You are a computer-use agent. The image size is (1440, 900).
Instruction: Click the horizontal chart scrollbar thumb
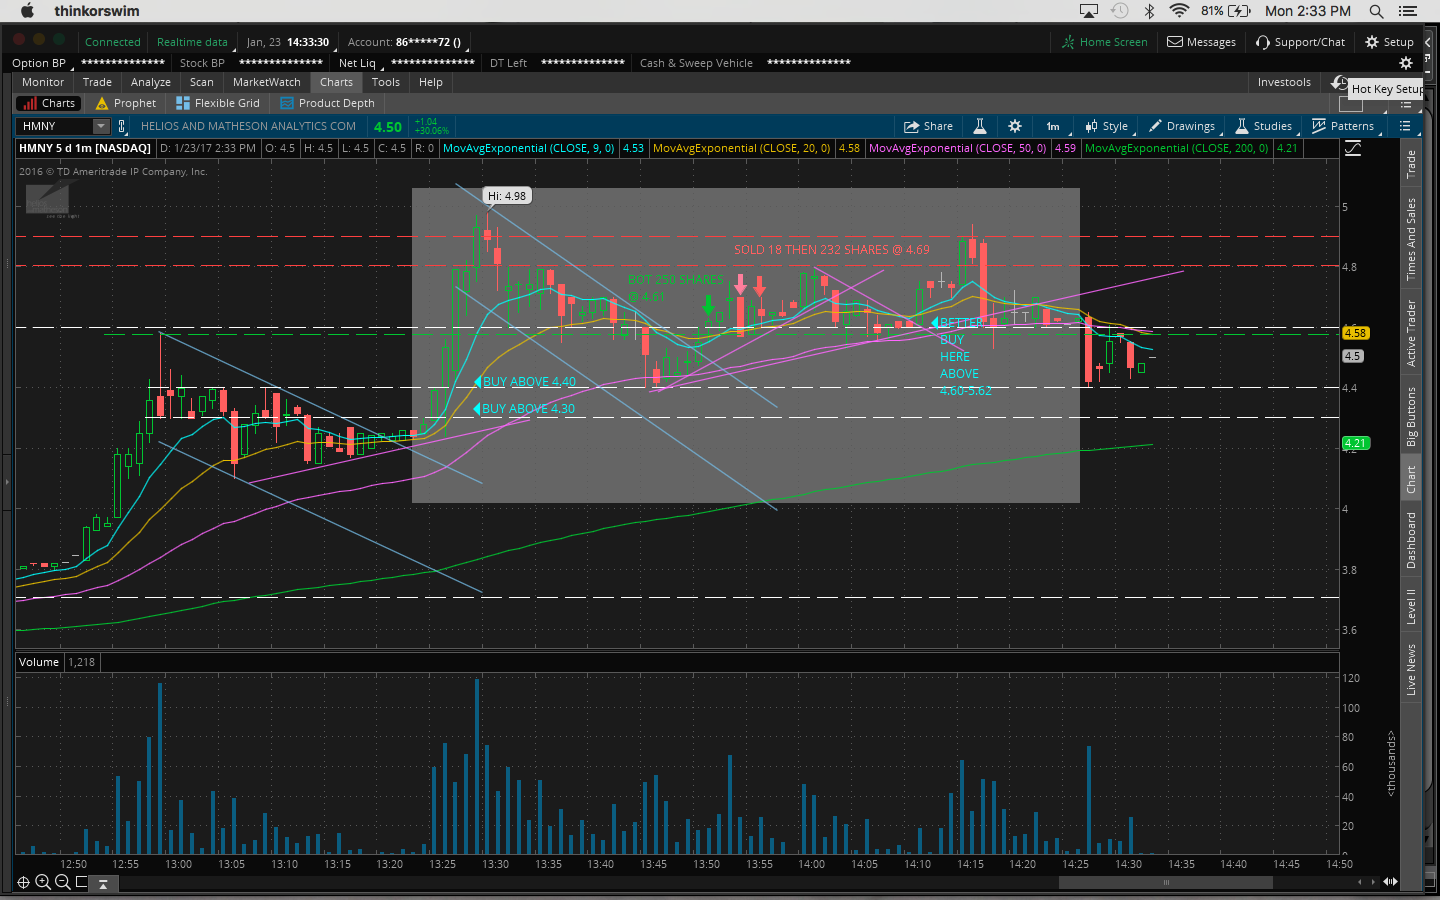pos(1165,882)
